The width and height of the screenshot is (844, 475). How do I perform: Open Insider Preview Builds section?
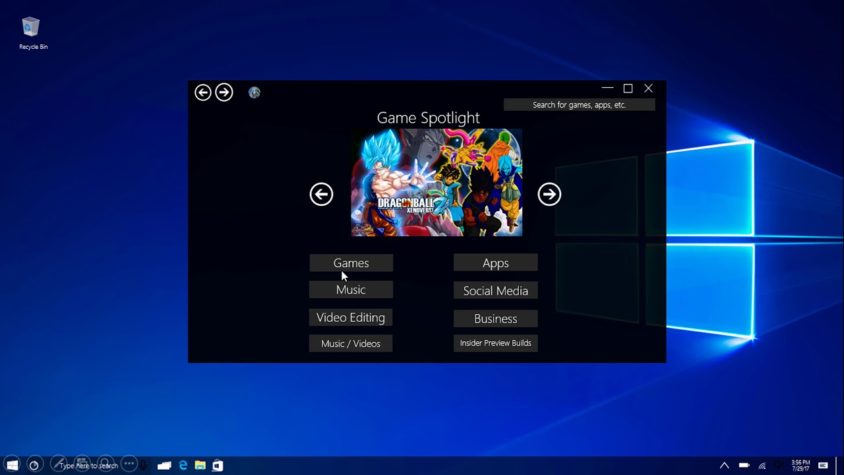point(495,343)
